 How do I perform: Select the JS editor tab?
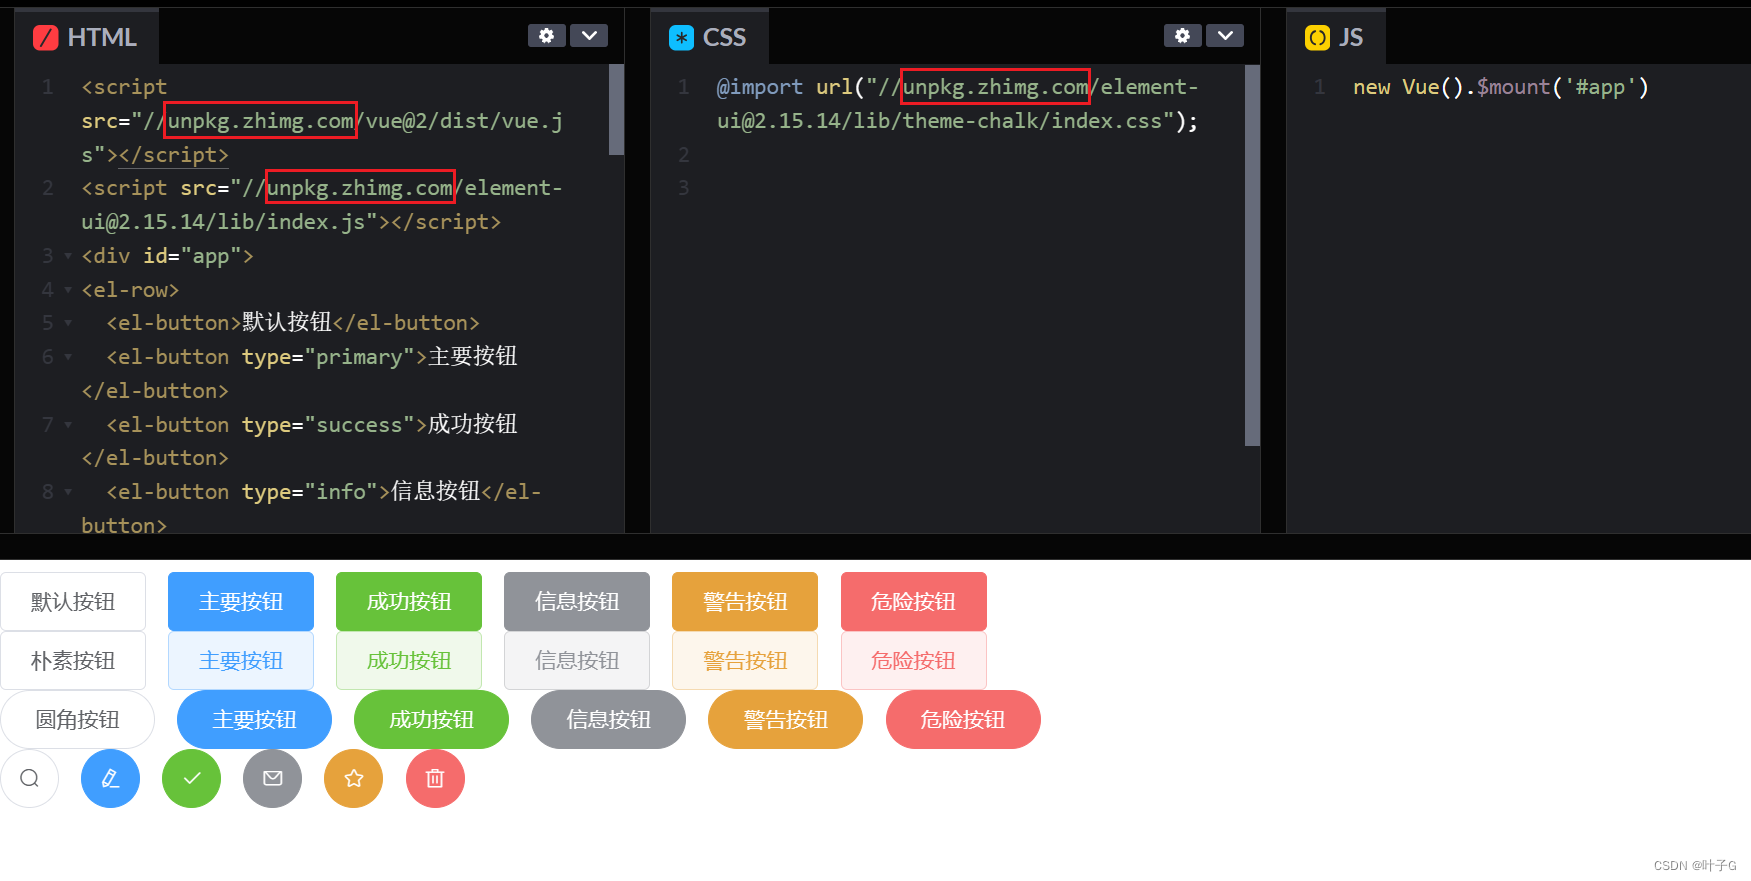point(1336,37)
